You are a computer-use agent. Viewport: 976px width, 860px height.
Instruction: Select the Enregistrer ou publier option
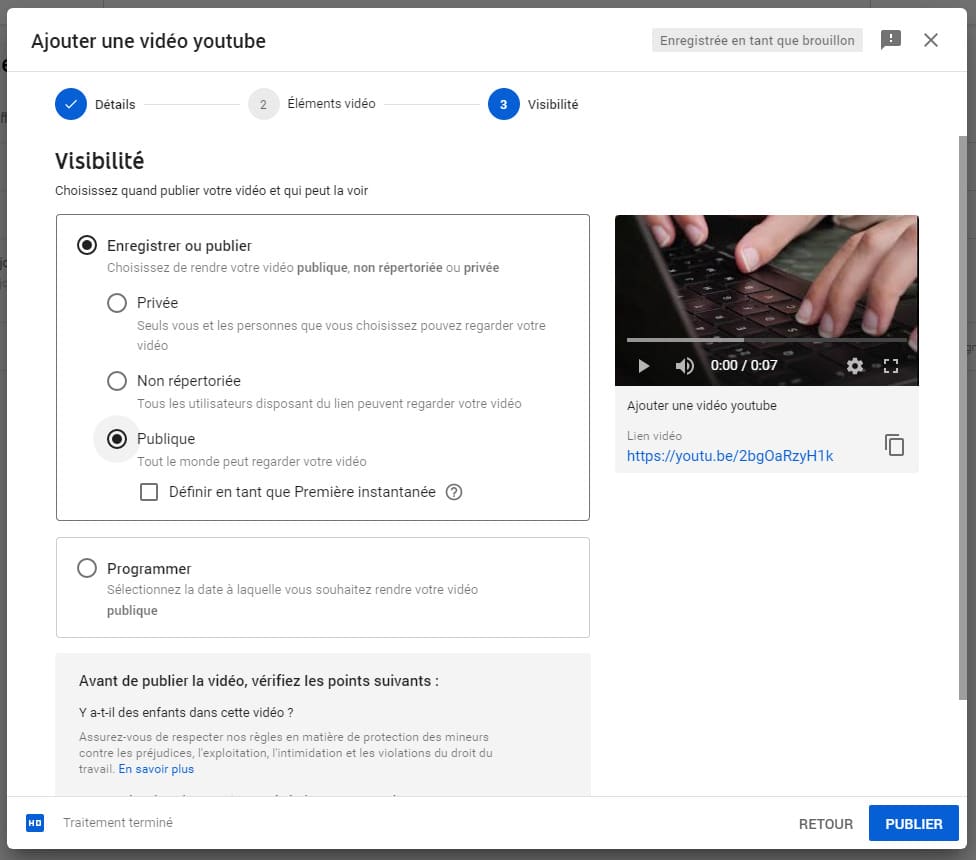point(87,245)
